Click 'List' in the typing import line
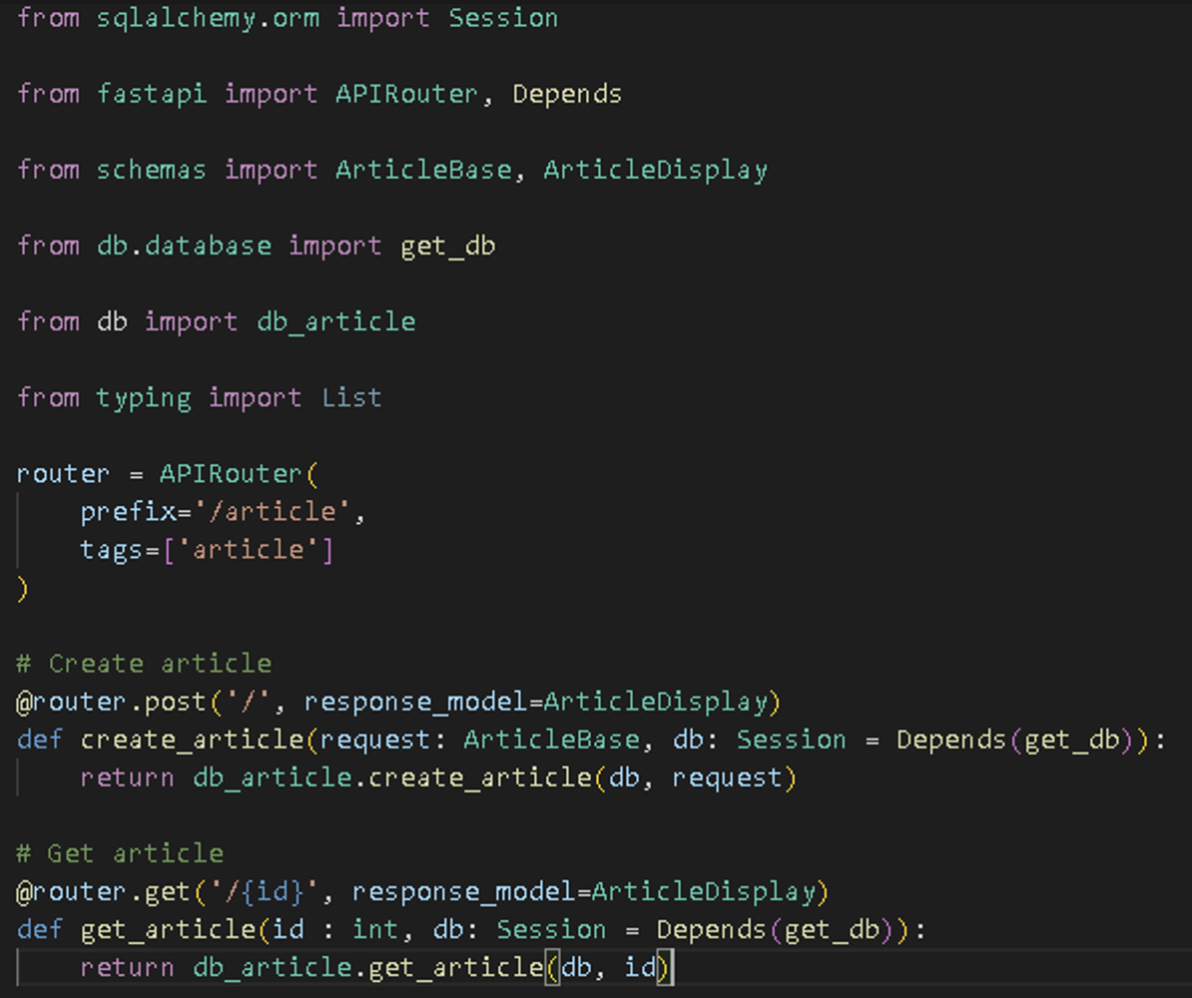This screenshot has height=998, width=1192. tap(351, 398)
